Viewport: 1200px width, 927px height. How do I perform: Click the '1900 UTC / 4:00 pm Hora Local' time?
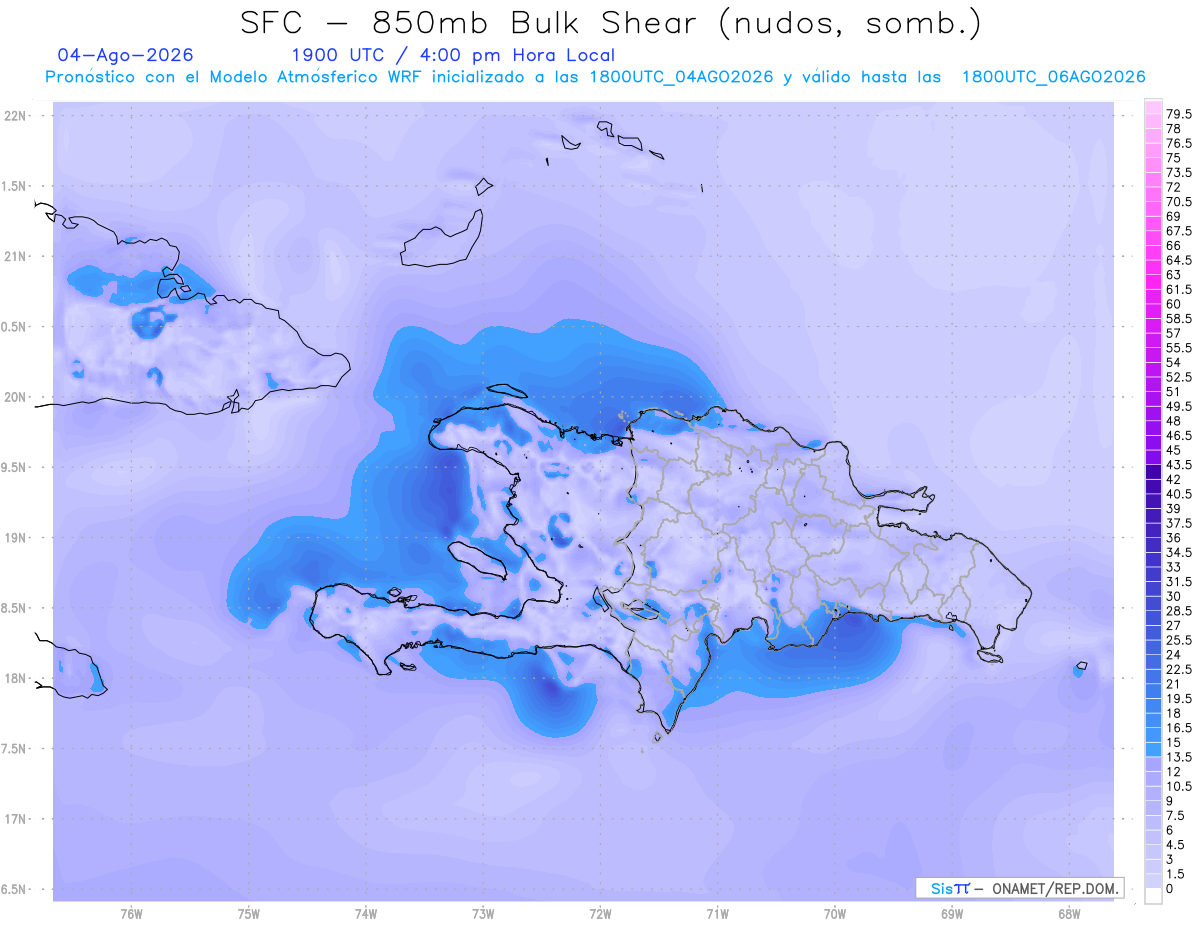click(453, 55)
